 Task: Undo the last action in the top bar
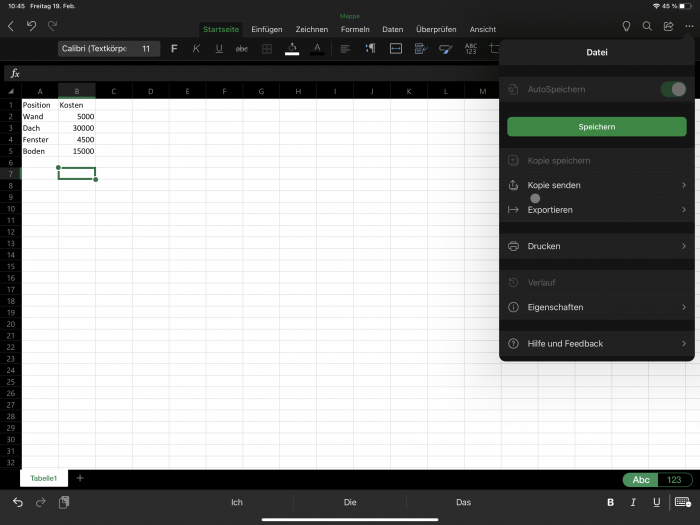click(x=32, y=26)
